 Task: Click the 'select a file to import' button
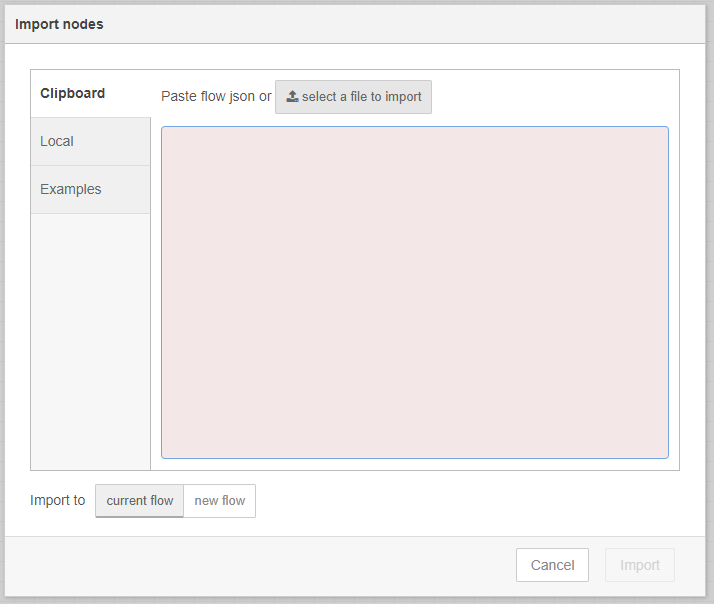[x=353, y=97]
